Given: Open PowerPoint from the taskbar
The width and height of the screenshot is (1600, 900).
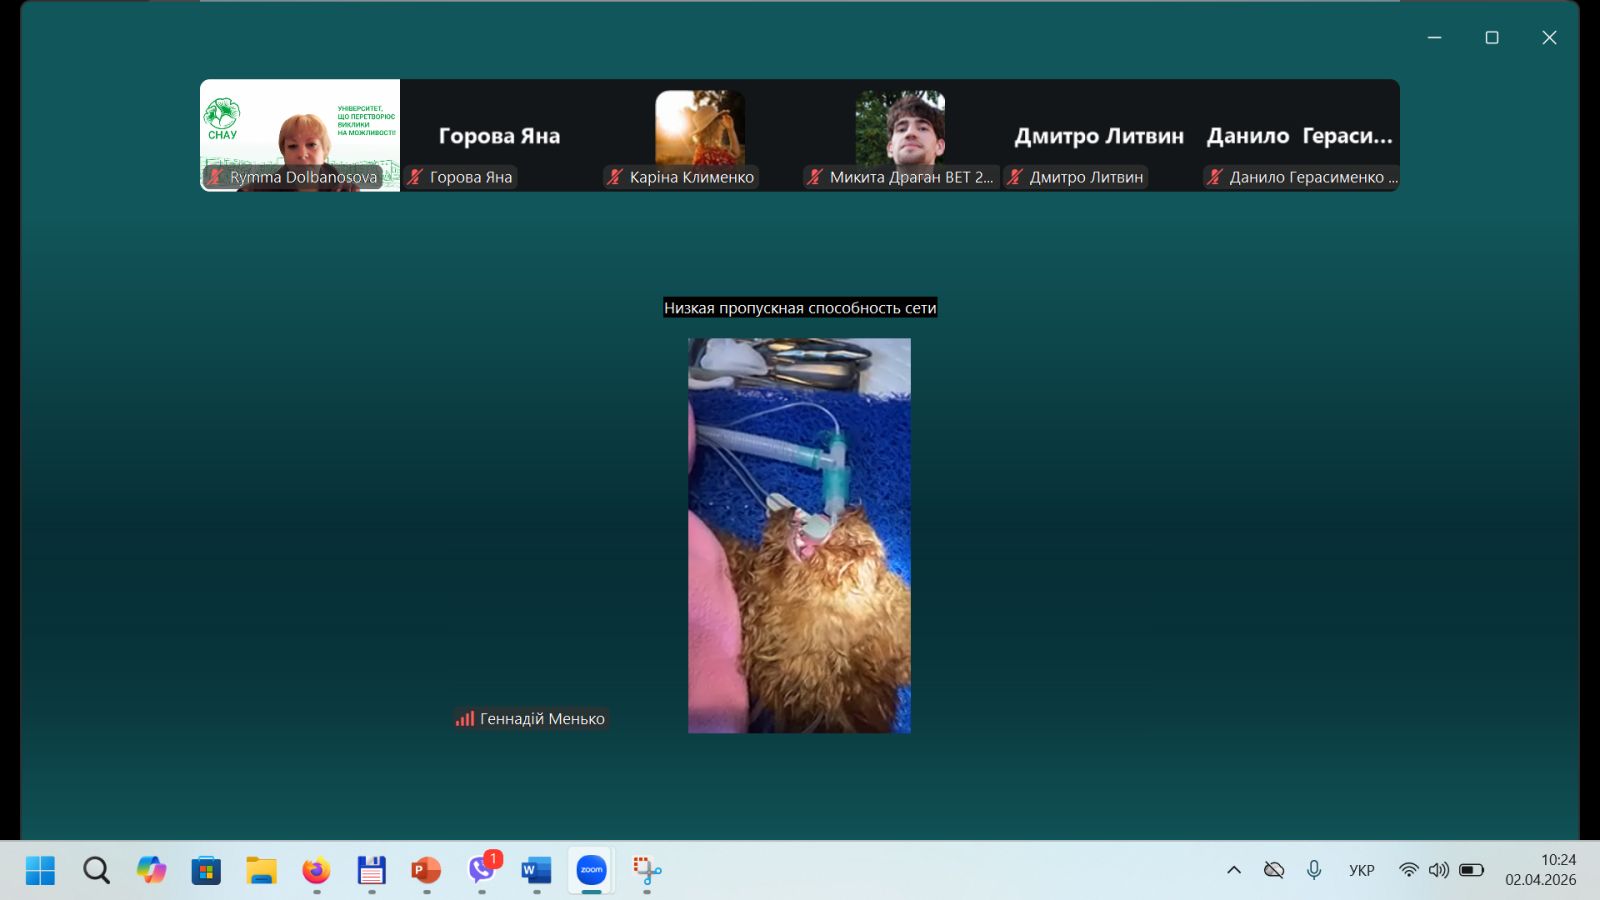Looking at the screenshot, I should coord(426,870).
